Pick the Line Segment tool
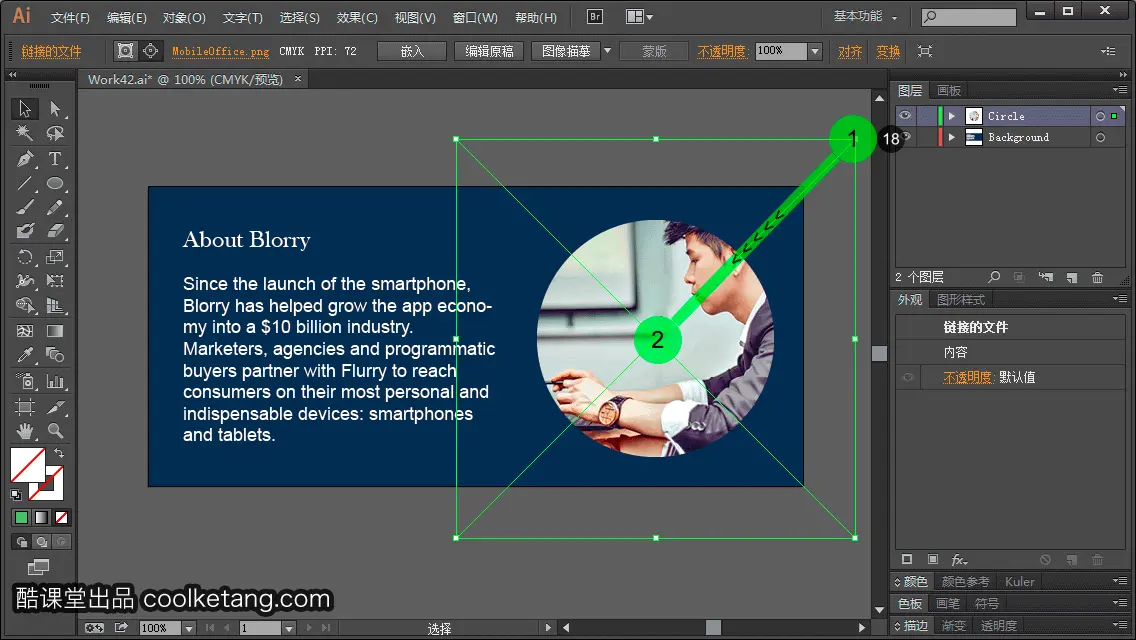This screenshot has height=640, width=1136. tap(25, 183)
